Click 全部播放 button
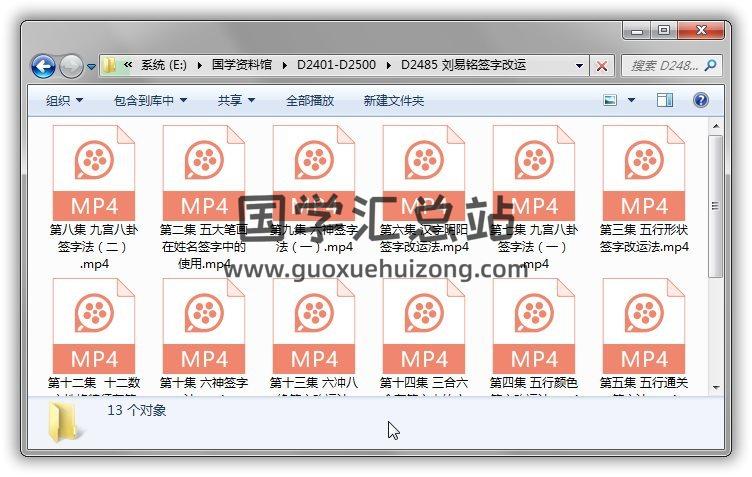 310,101
